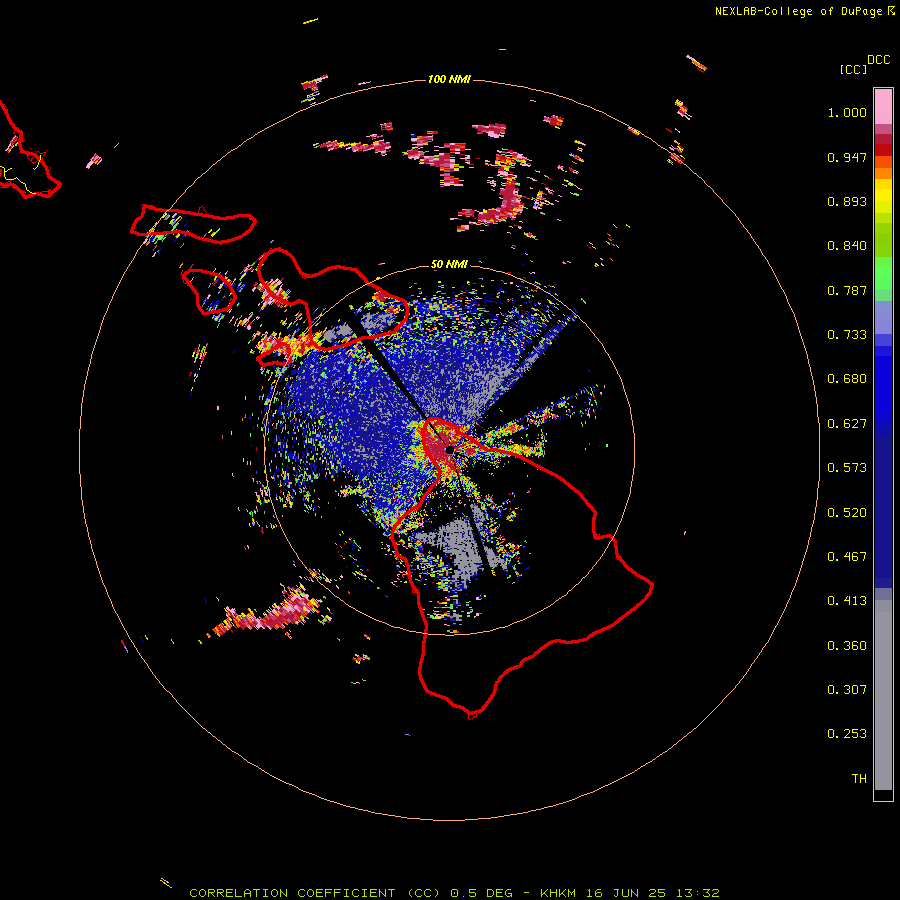Click the 0.627 legend value
The image size is (900, 900).
click(847, 424)
